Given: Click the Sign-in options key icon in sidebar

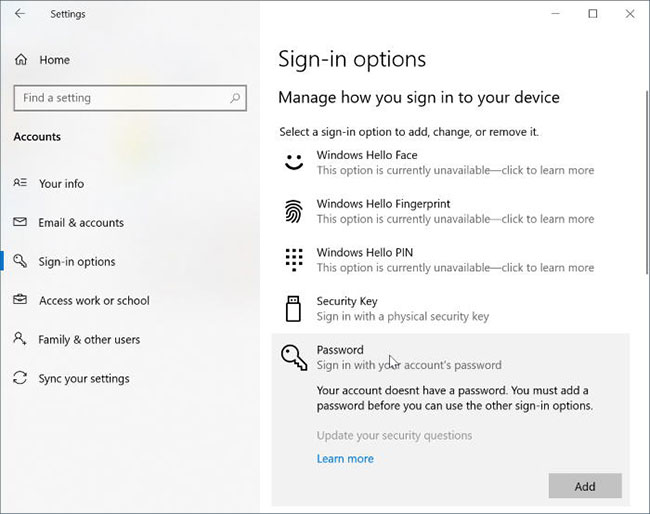Looking at the screenshot, I should tap(20, 261).
